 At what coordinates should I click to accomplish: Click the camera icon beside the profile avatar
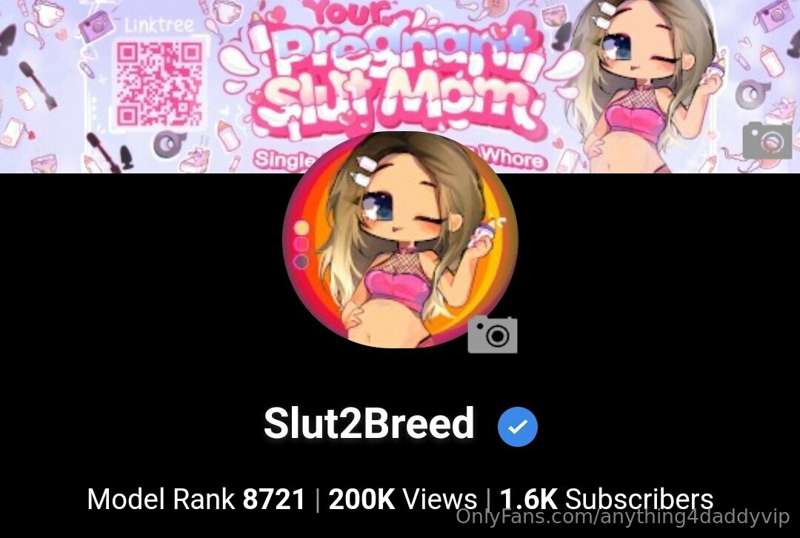(x=492, y=334)
